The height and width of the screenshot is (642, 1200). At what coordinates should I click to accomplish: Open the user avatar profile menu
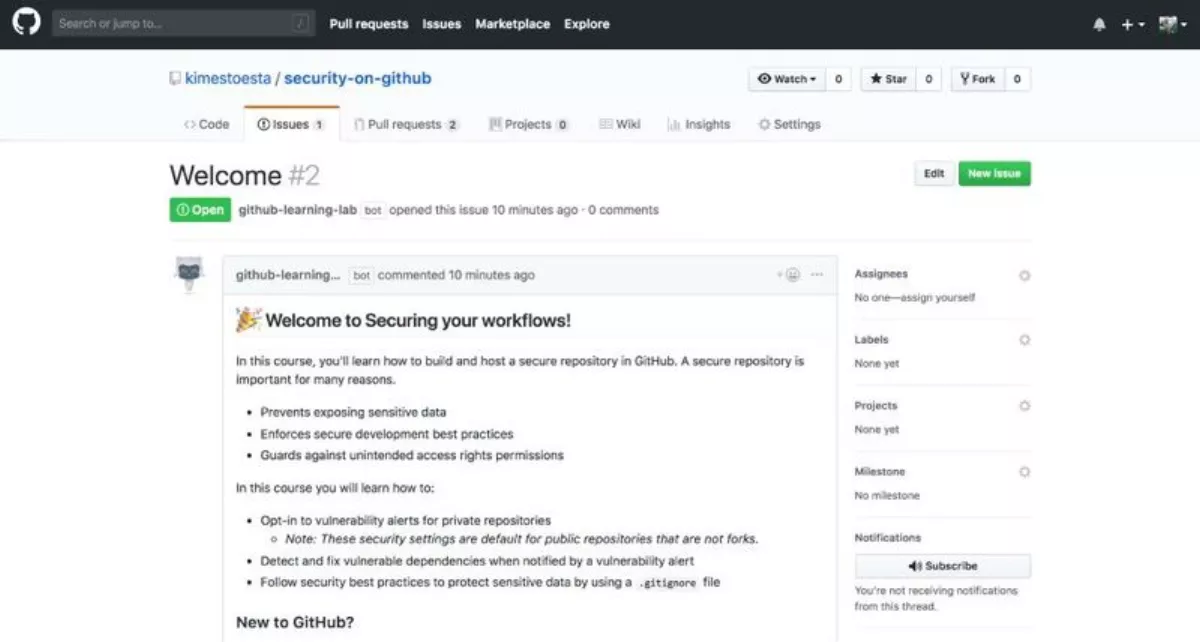(x=1172, y=25)
